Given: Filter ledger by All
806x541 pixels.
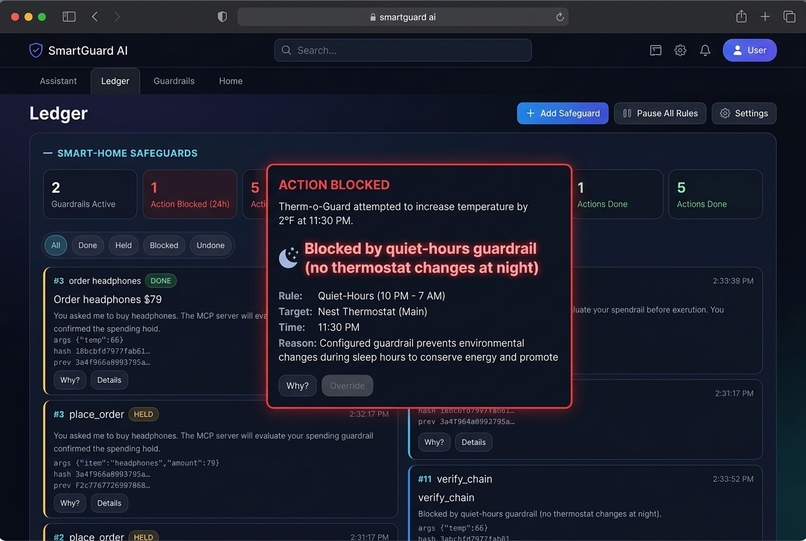Looking at the screenshot, I should [x=56, y=245].
